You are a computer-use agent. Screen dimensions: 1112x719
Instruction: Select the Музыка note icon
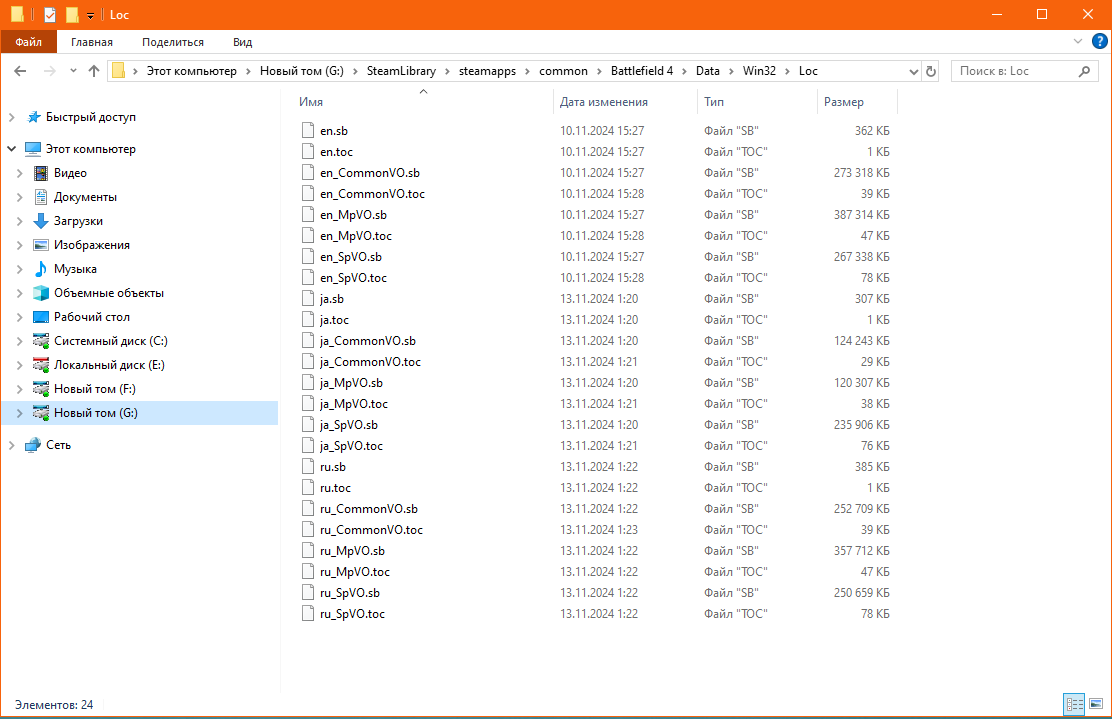tap(41, 269)
